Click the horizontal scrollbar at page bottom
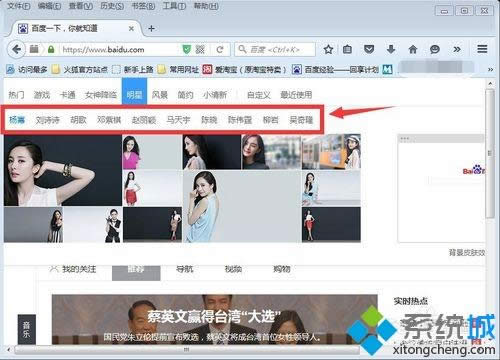Screen dimensions: 500x360 point(187,350)
